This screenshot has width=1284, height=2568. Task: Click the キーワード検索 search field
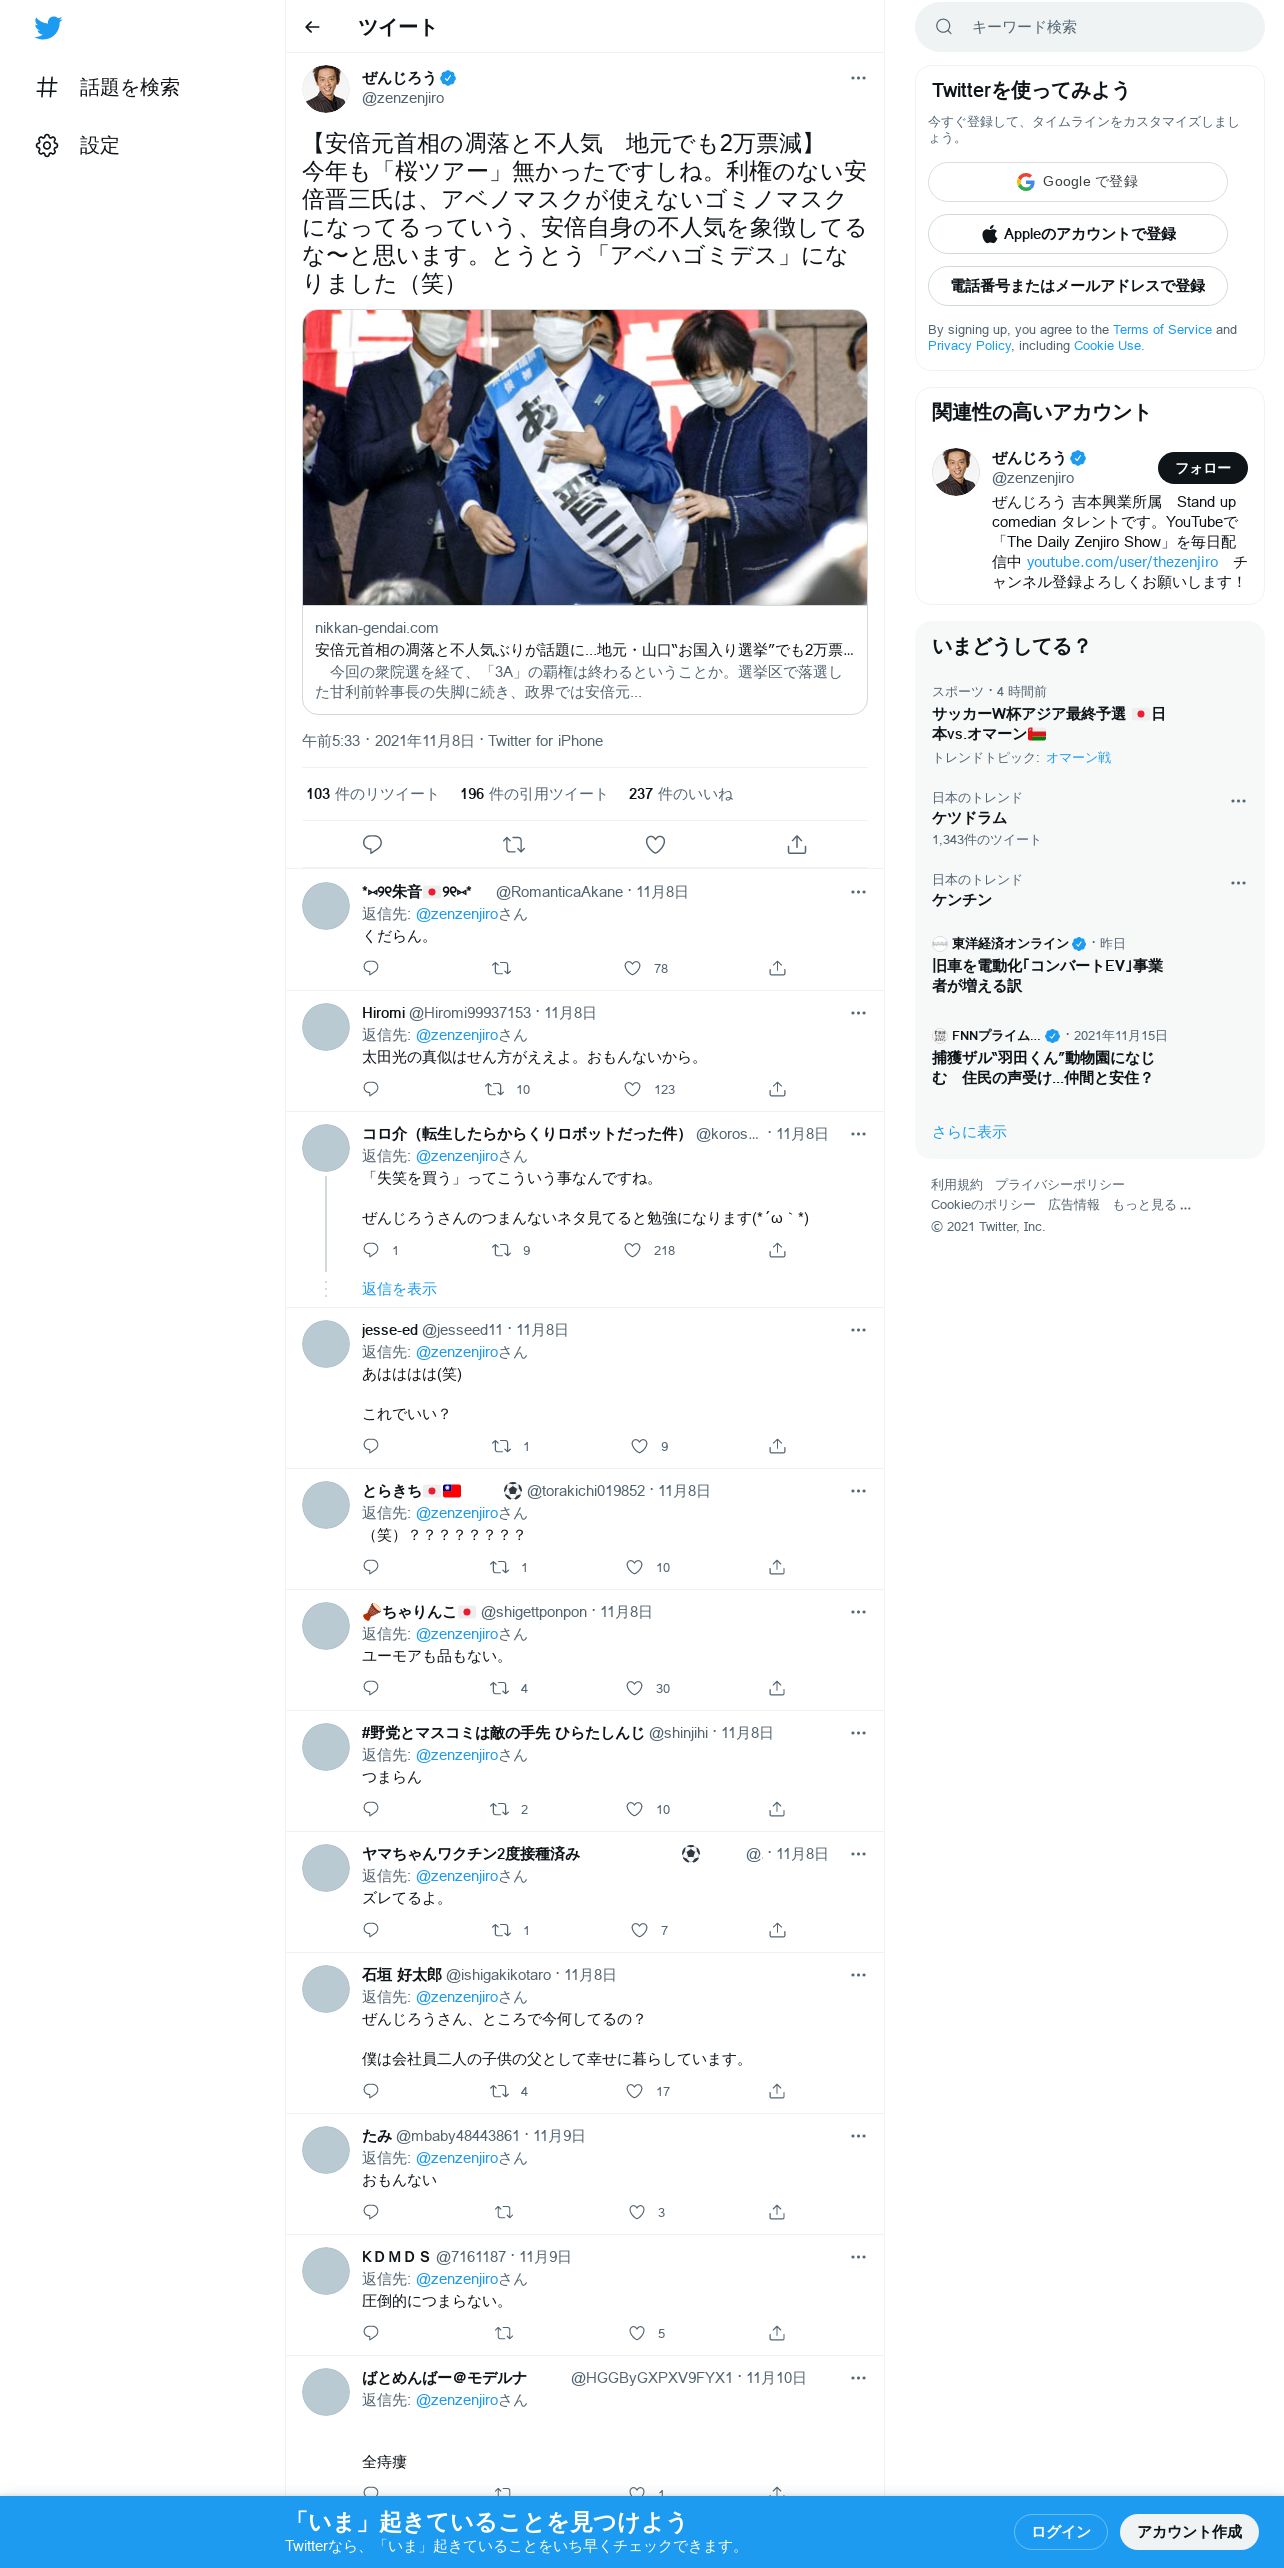pos(1089,27)
